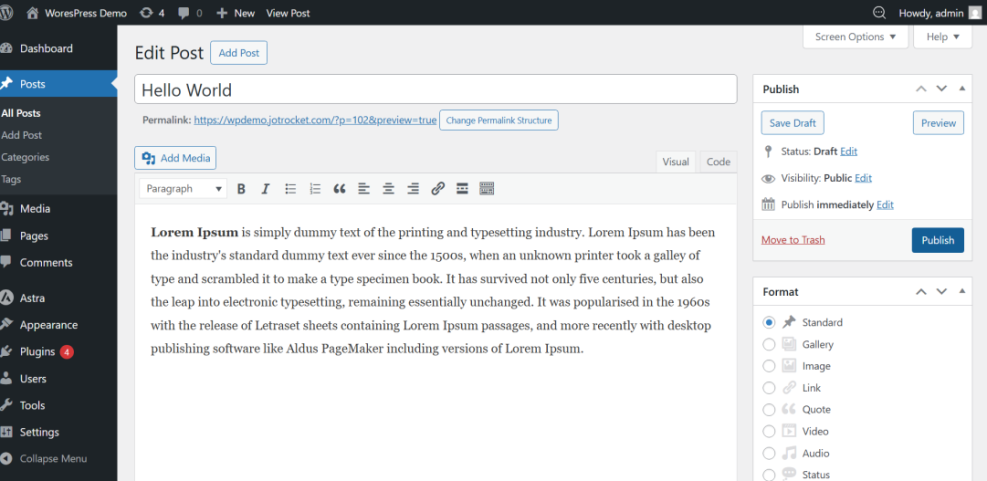This screenshot has height=481, width=987.
Task: Expand the Help panel
Action: coord(943,37)
